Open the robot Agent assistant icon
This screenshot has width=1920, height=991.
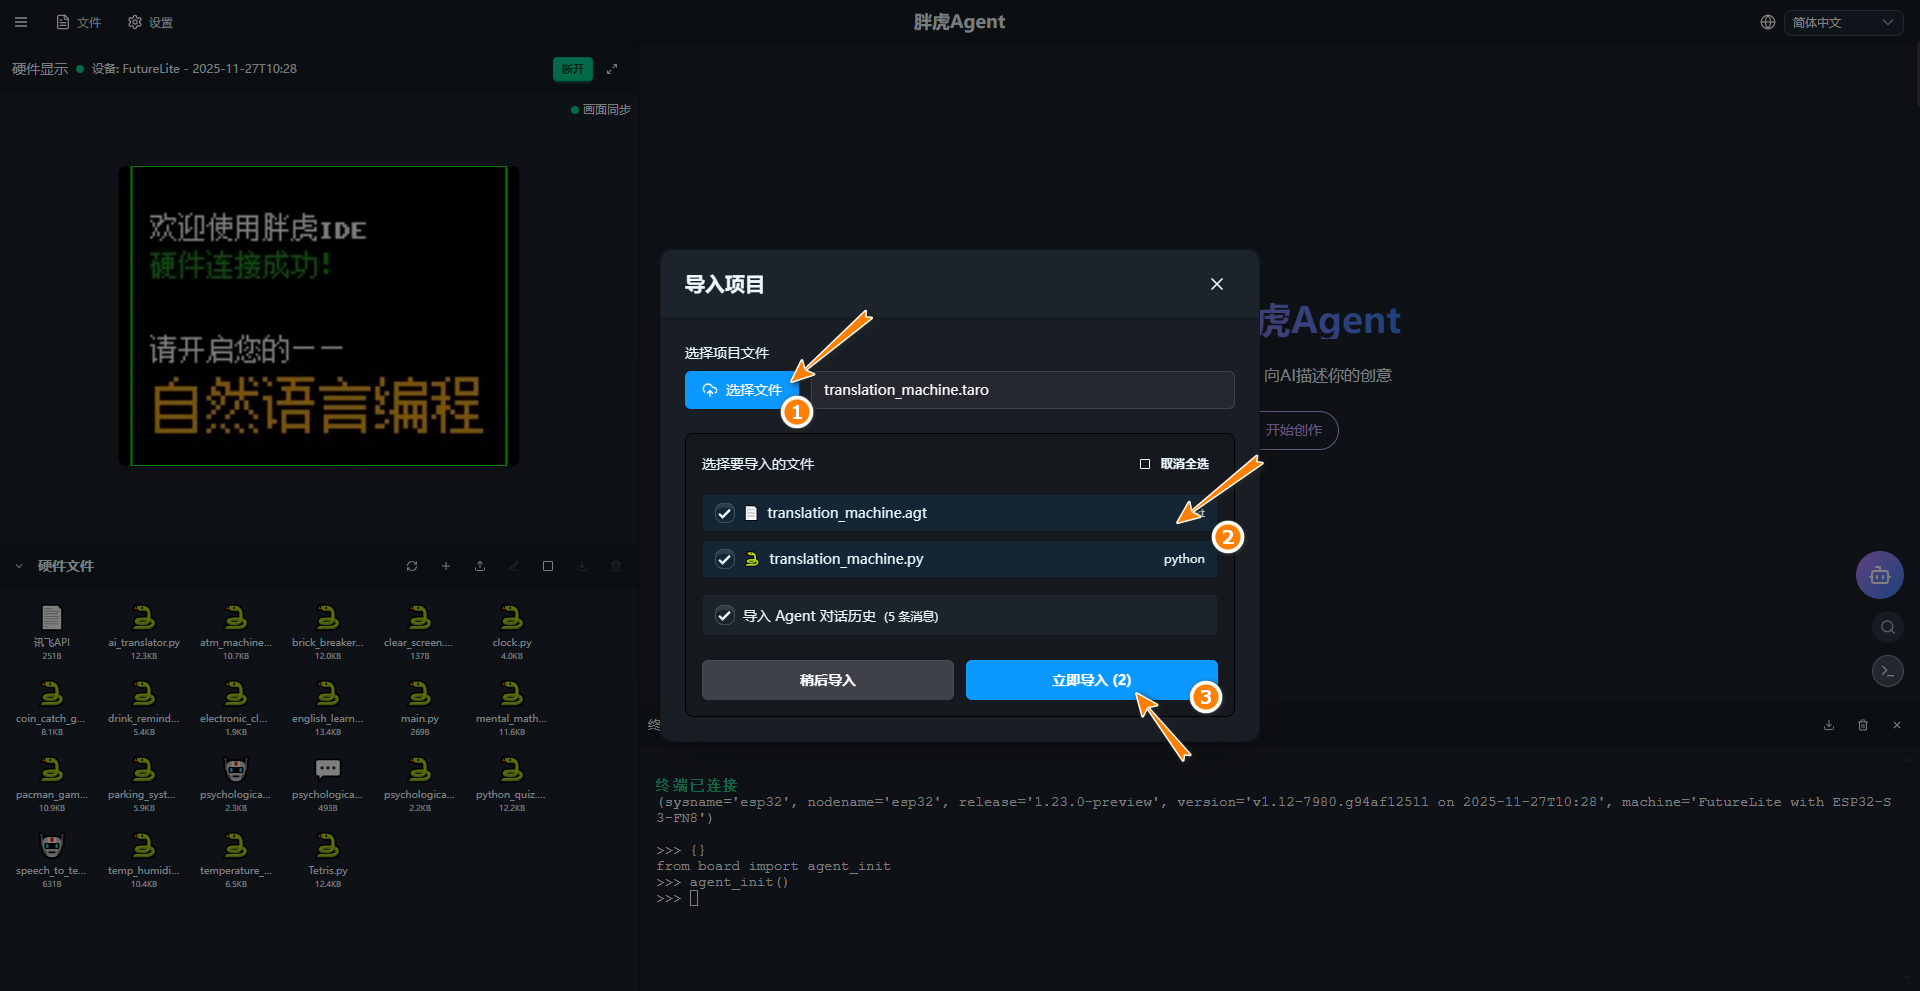coord(1879,575)
